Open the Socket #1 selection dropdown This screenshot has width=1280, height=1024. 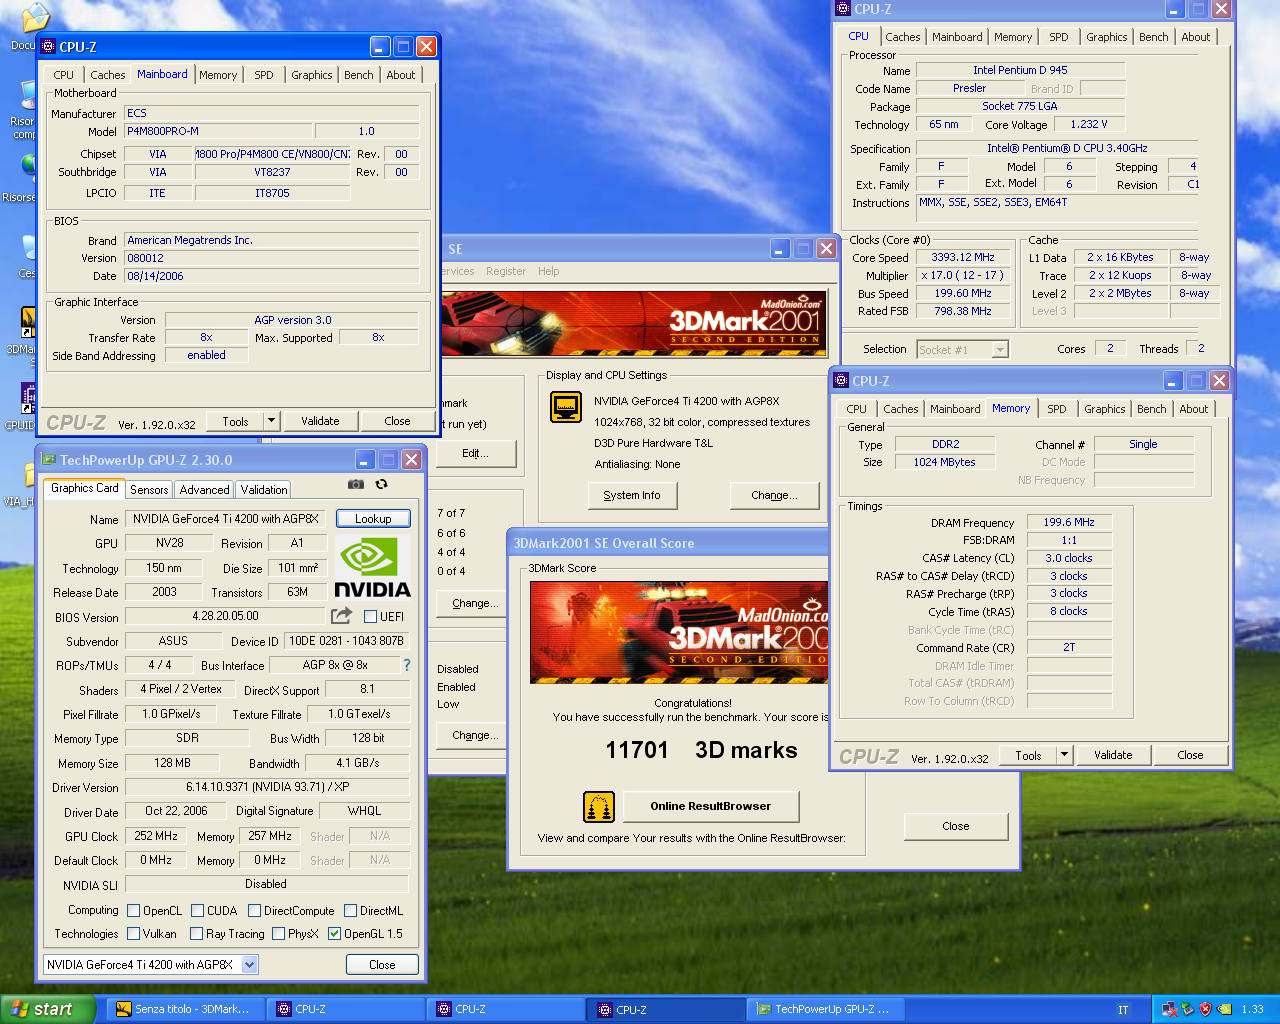tap(1000, 350)
